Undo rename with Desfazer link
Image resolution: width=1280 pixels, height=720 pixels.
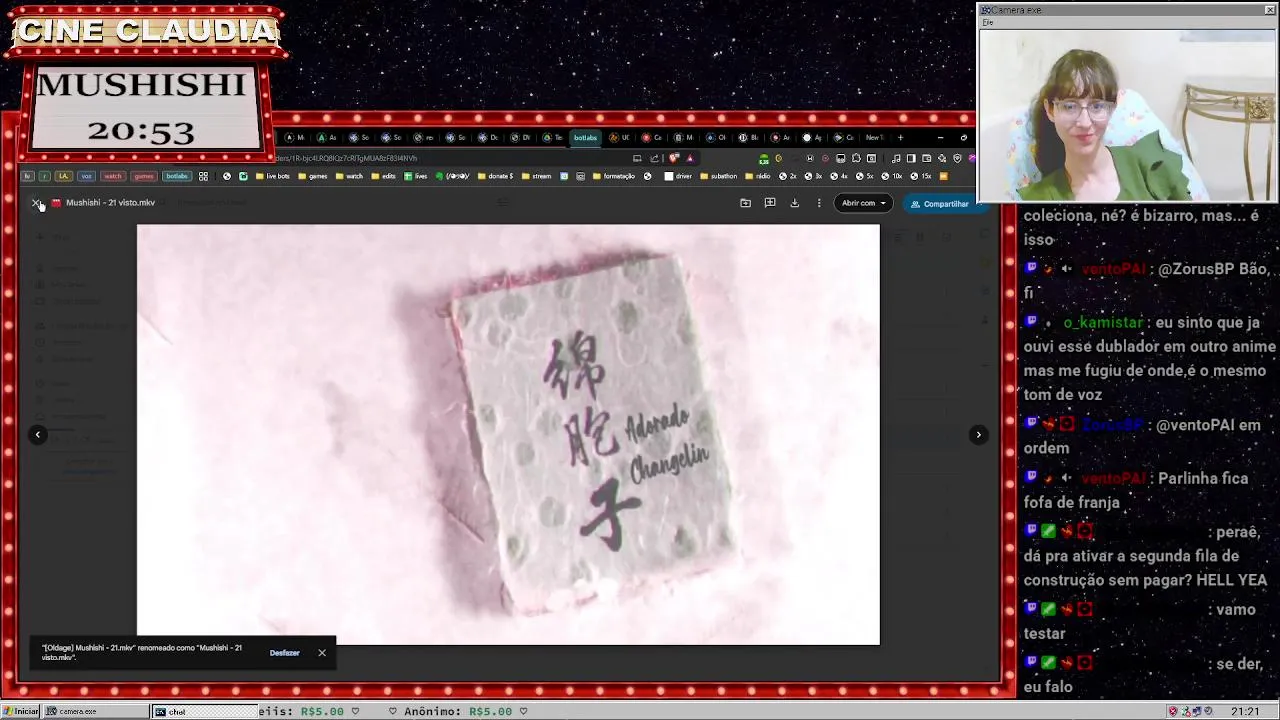(x=284, y=653)
